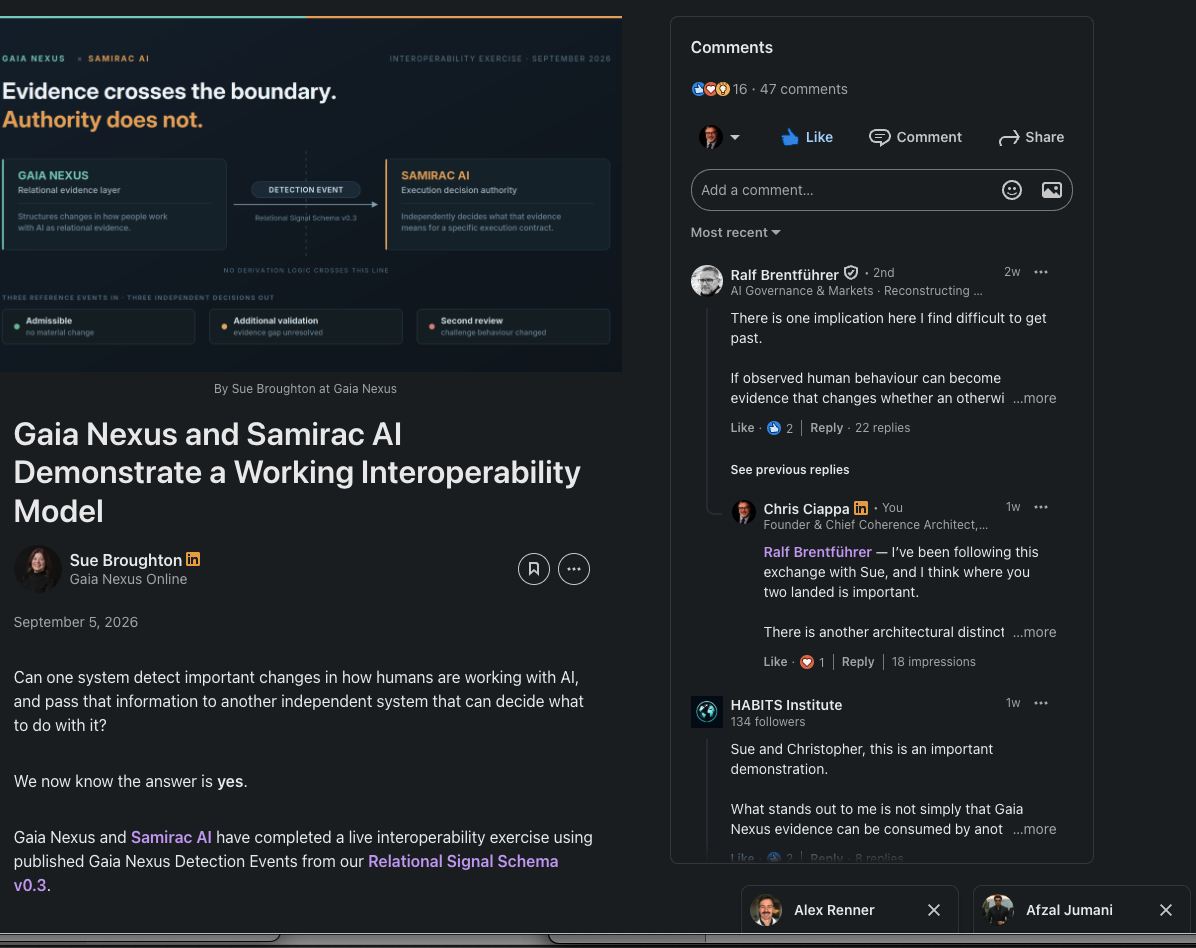Image resolution: width=1196 pixels, height=948 pixels.
Task: Insert an emoji in the comment box
Action: tap(1011, 190)
